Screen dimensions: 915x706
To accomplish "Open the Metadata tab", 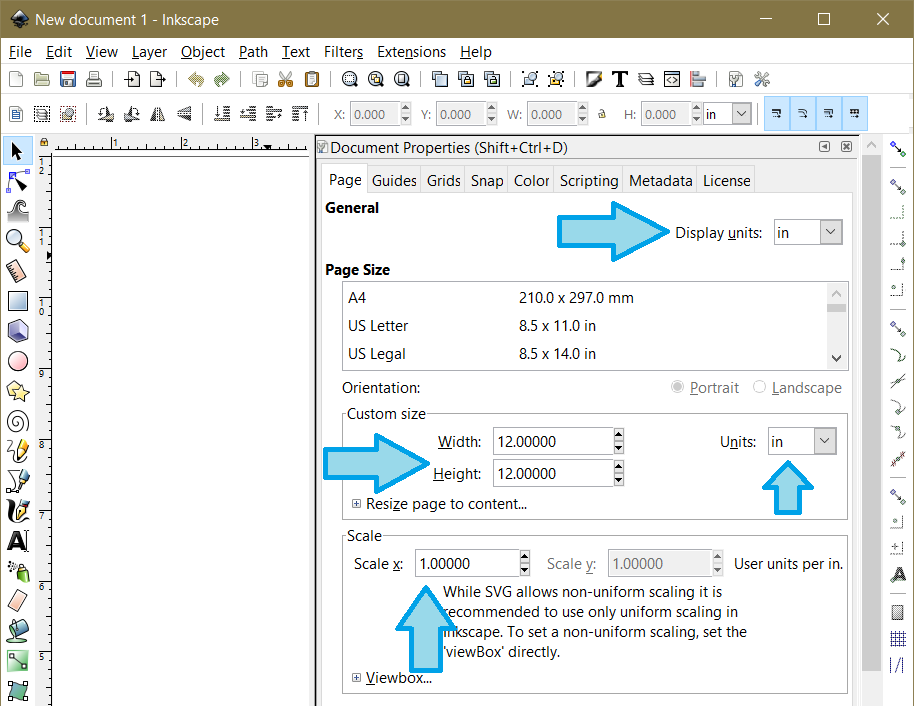I will coord(661,181).
